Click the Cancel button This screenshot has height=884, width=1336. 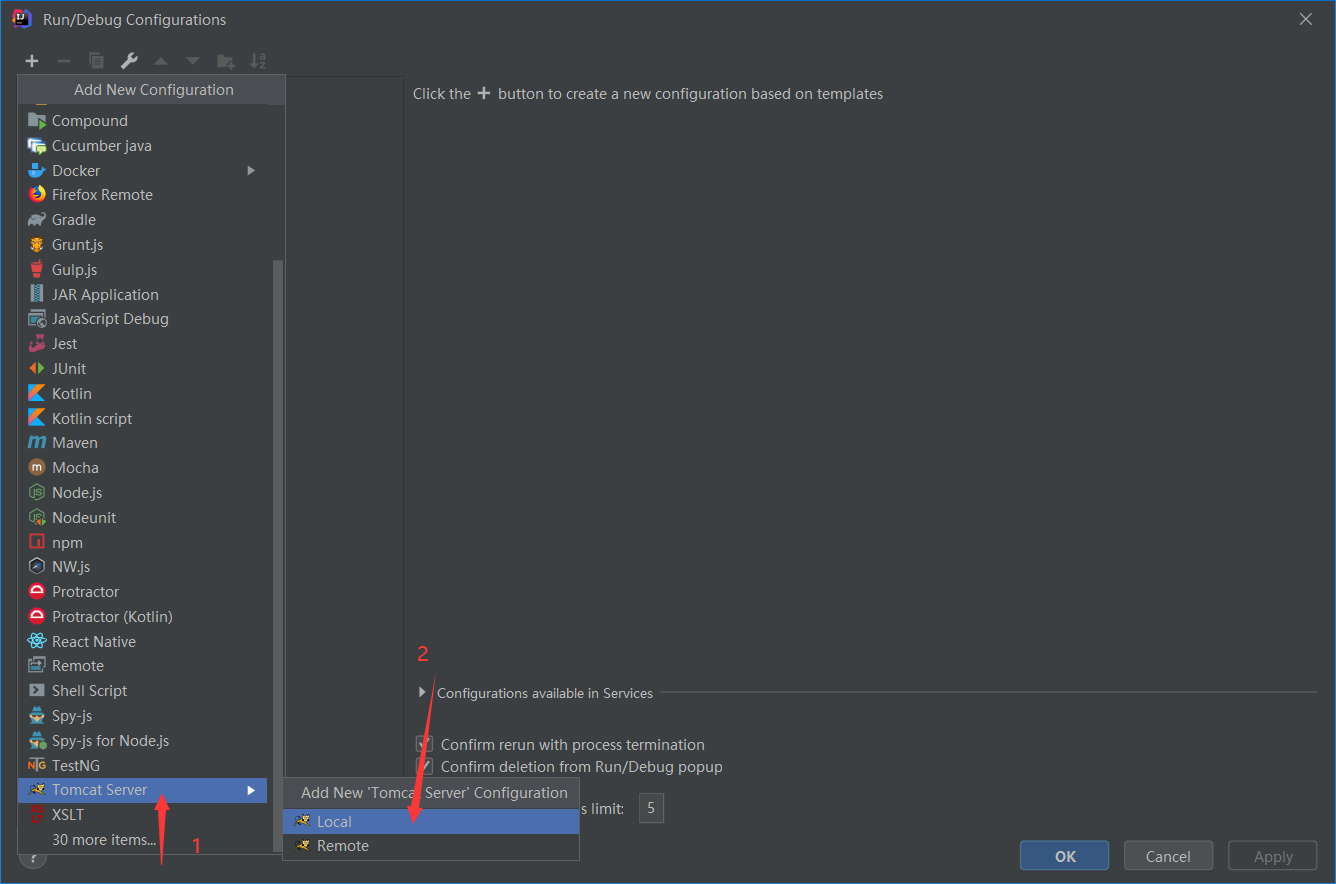tap(1168, 856)
